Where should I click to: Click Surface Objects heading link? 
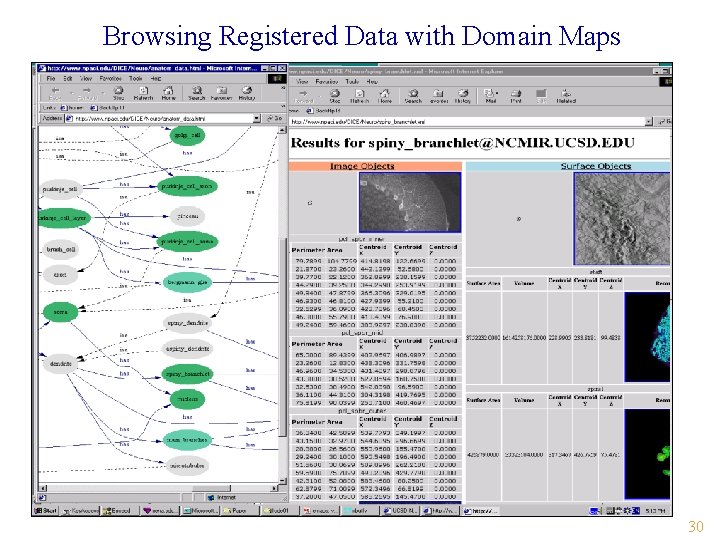click(596, 166)
